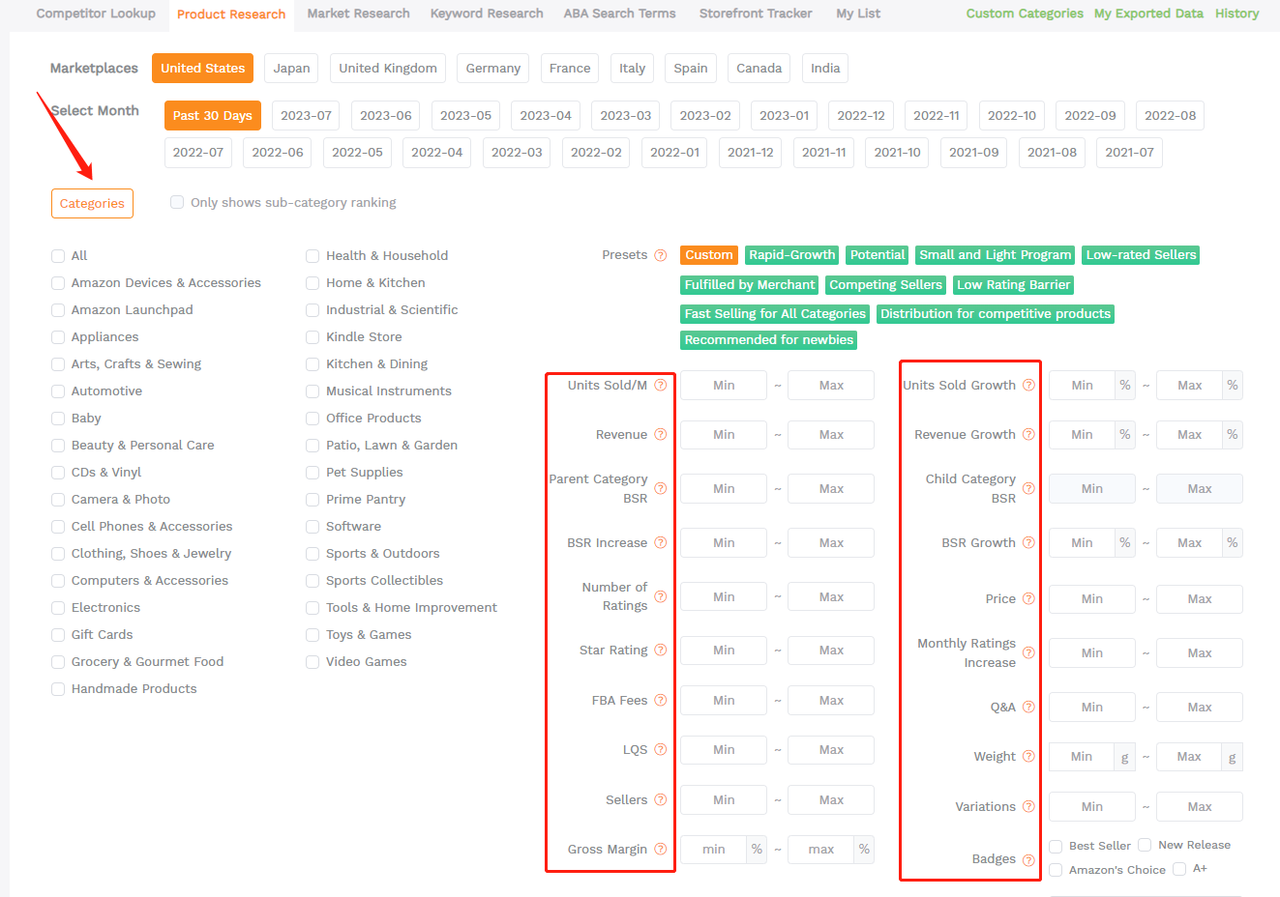Click the Units Sold/M Min field
This screenshot has height=897, width=1280.
[724, 385]
